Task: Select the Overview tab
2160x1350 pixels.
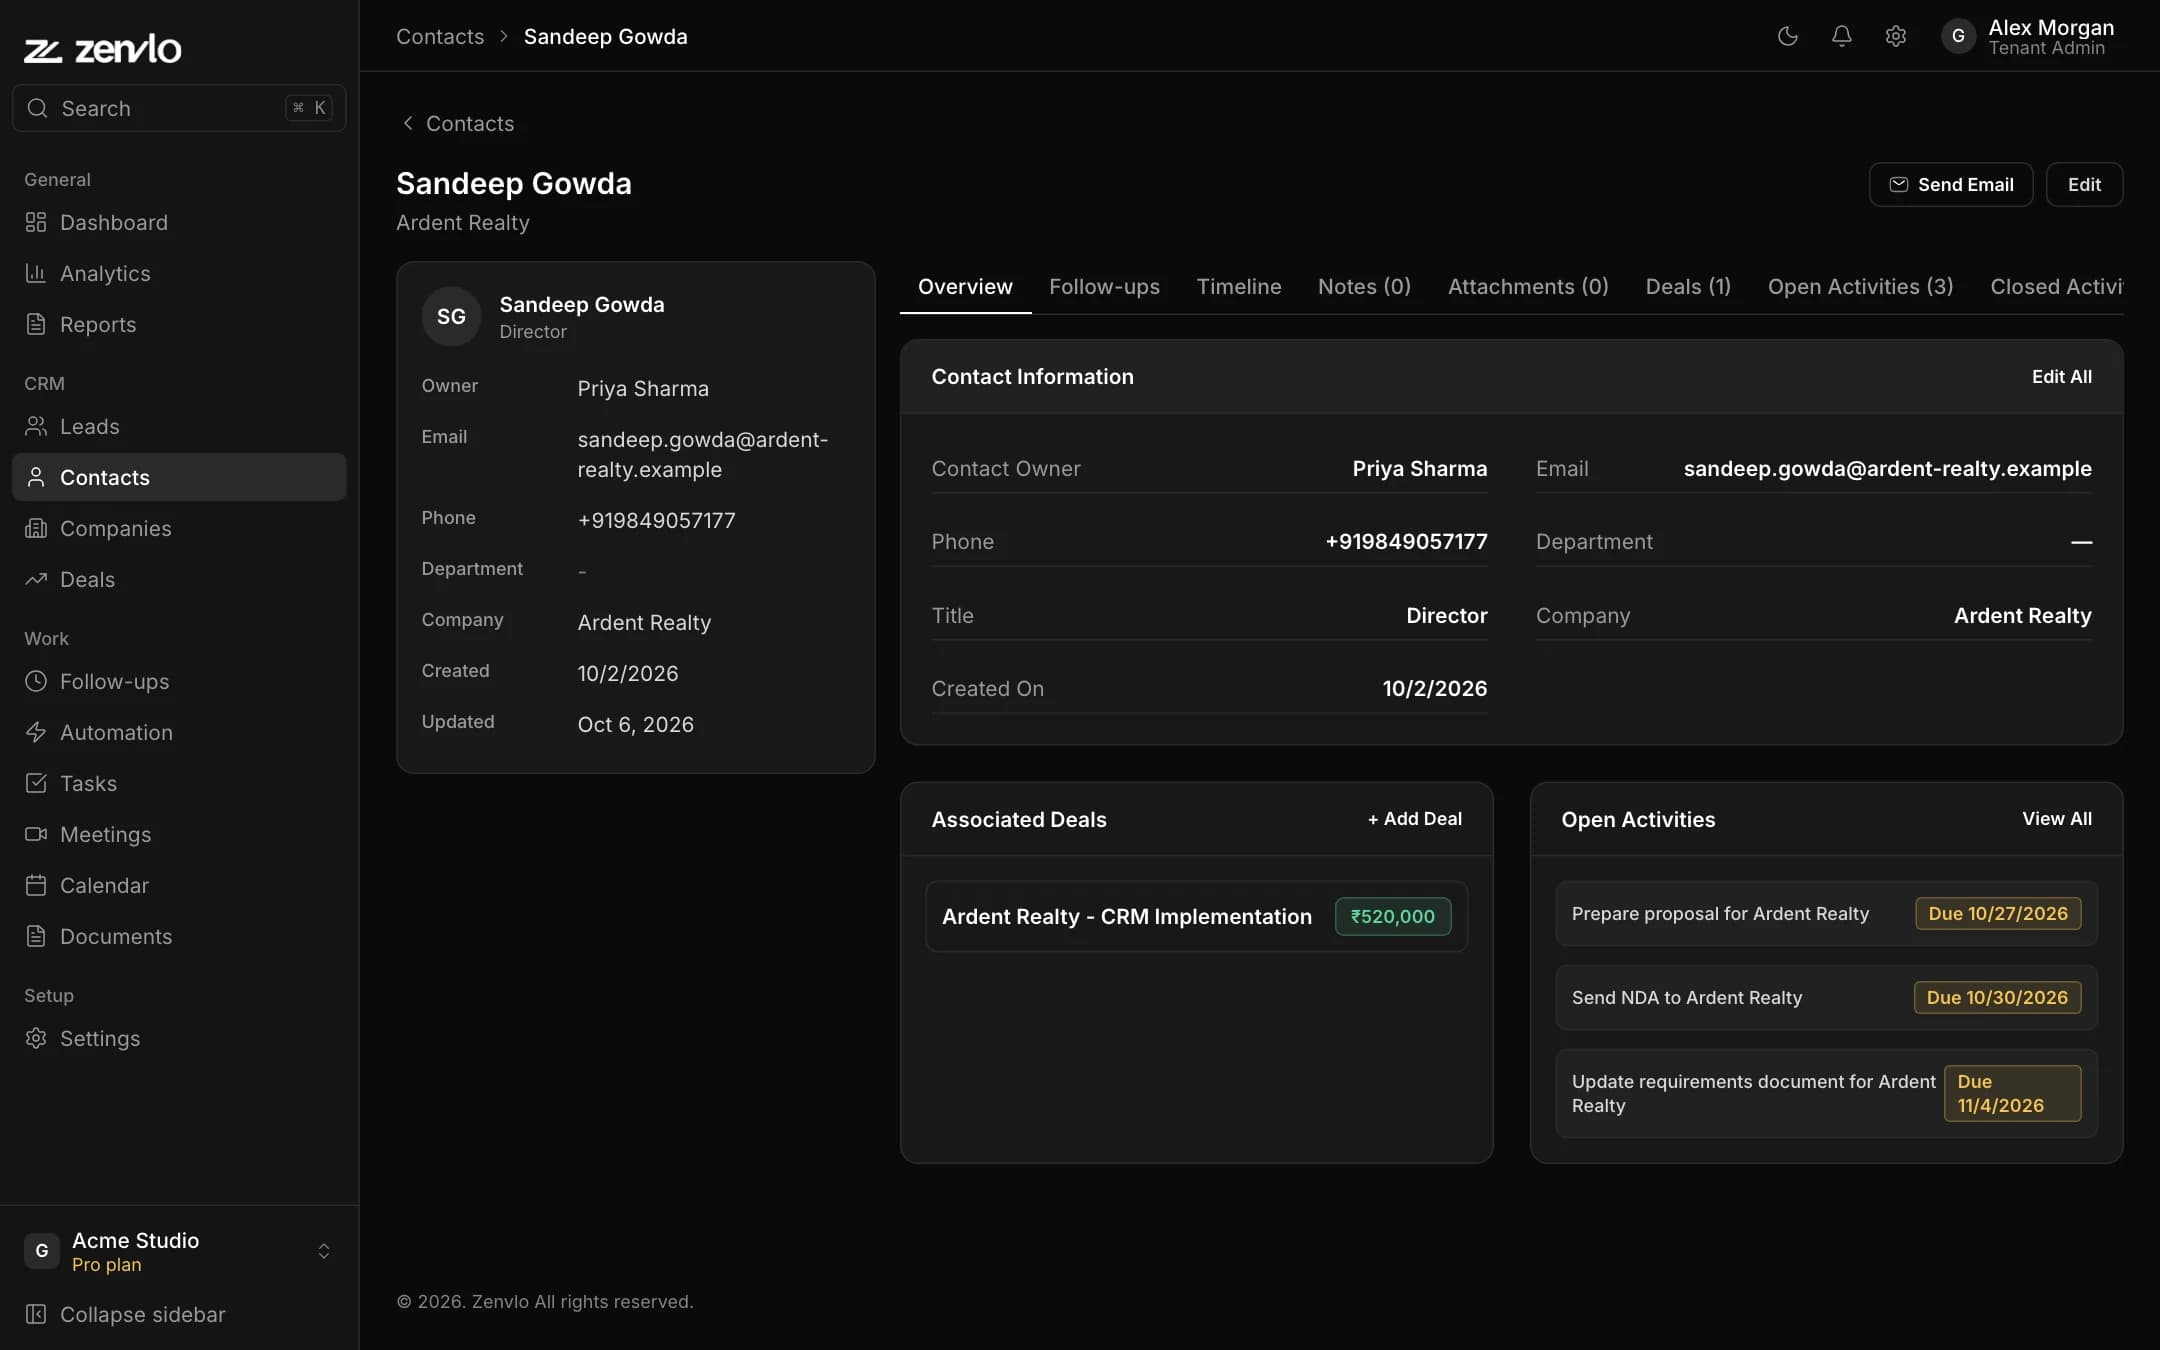Action: [965, 287]
